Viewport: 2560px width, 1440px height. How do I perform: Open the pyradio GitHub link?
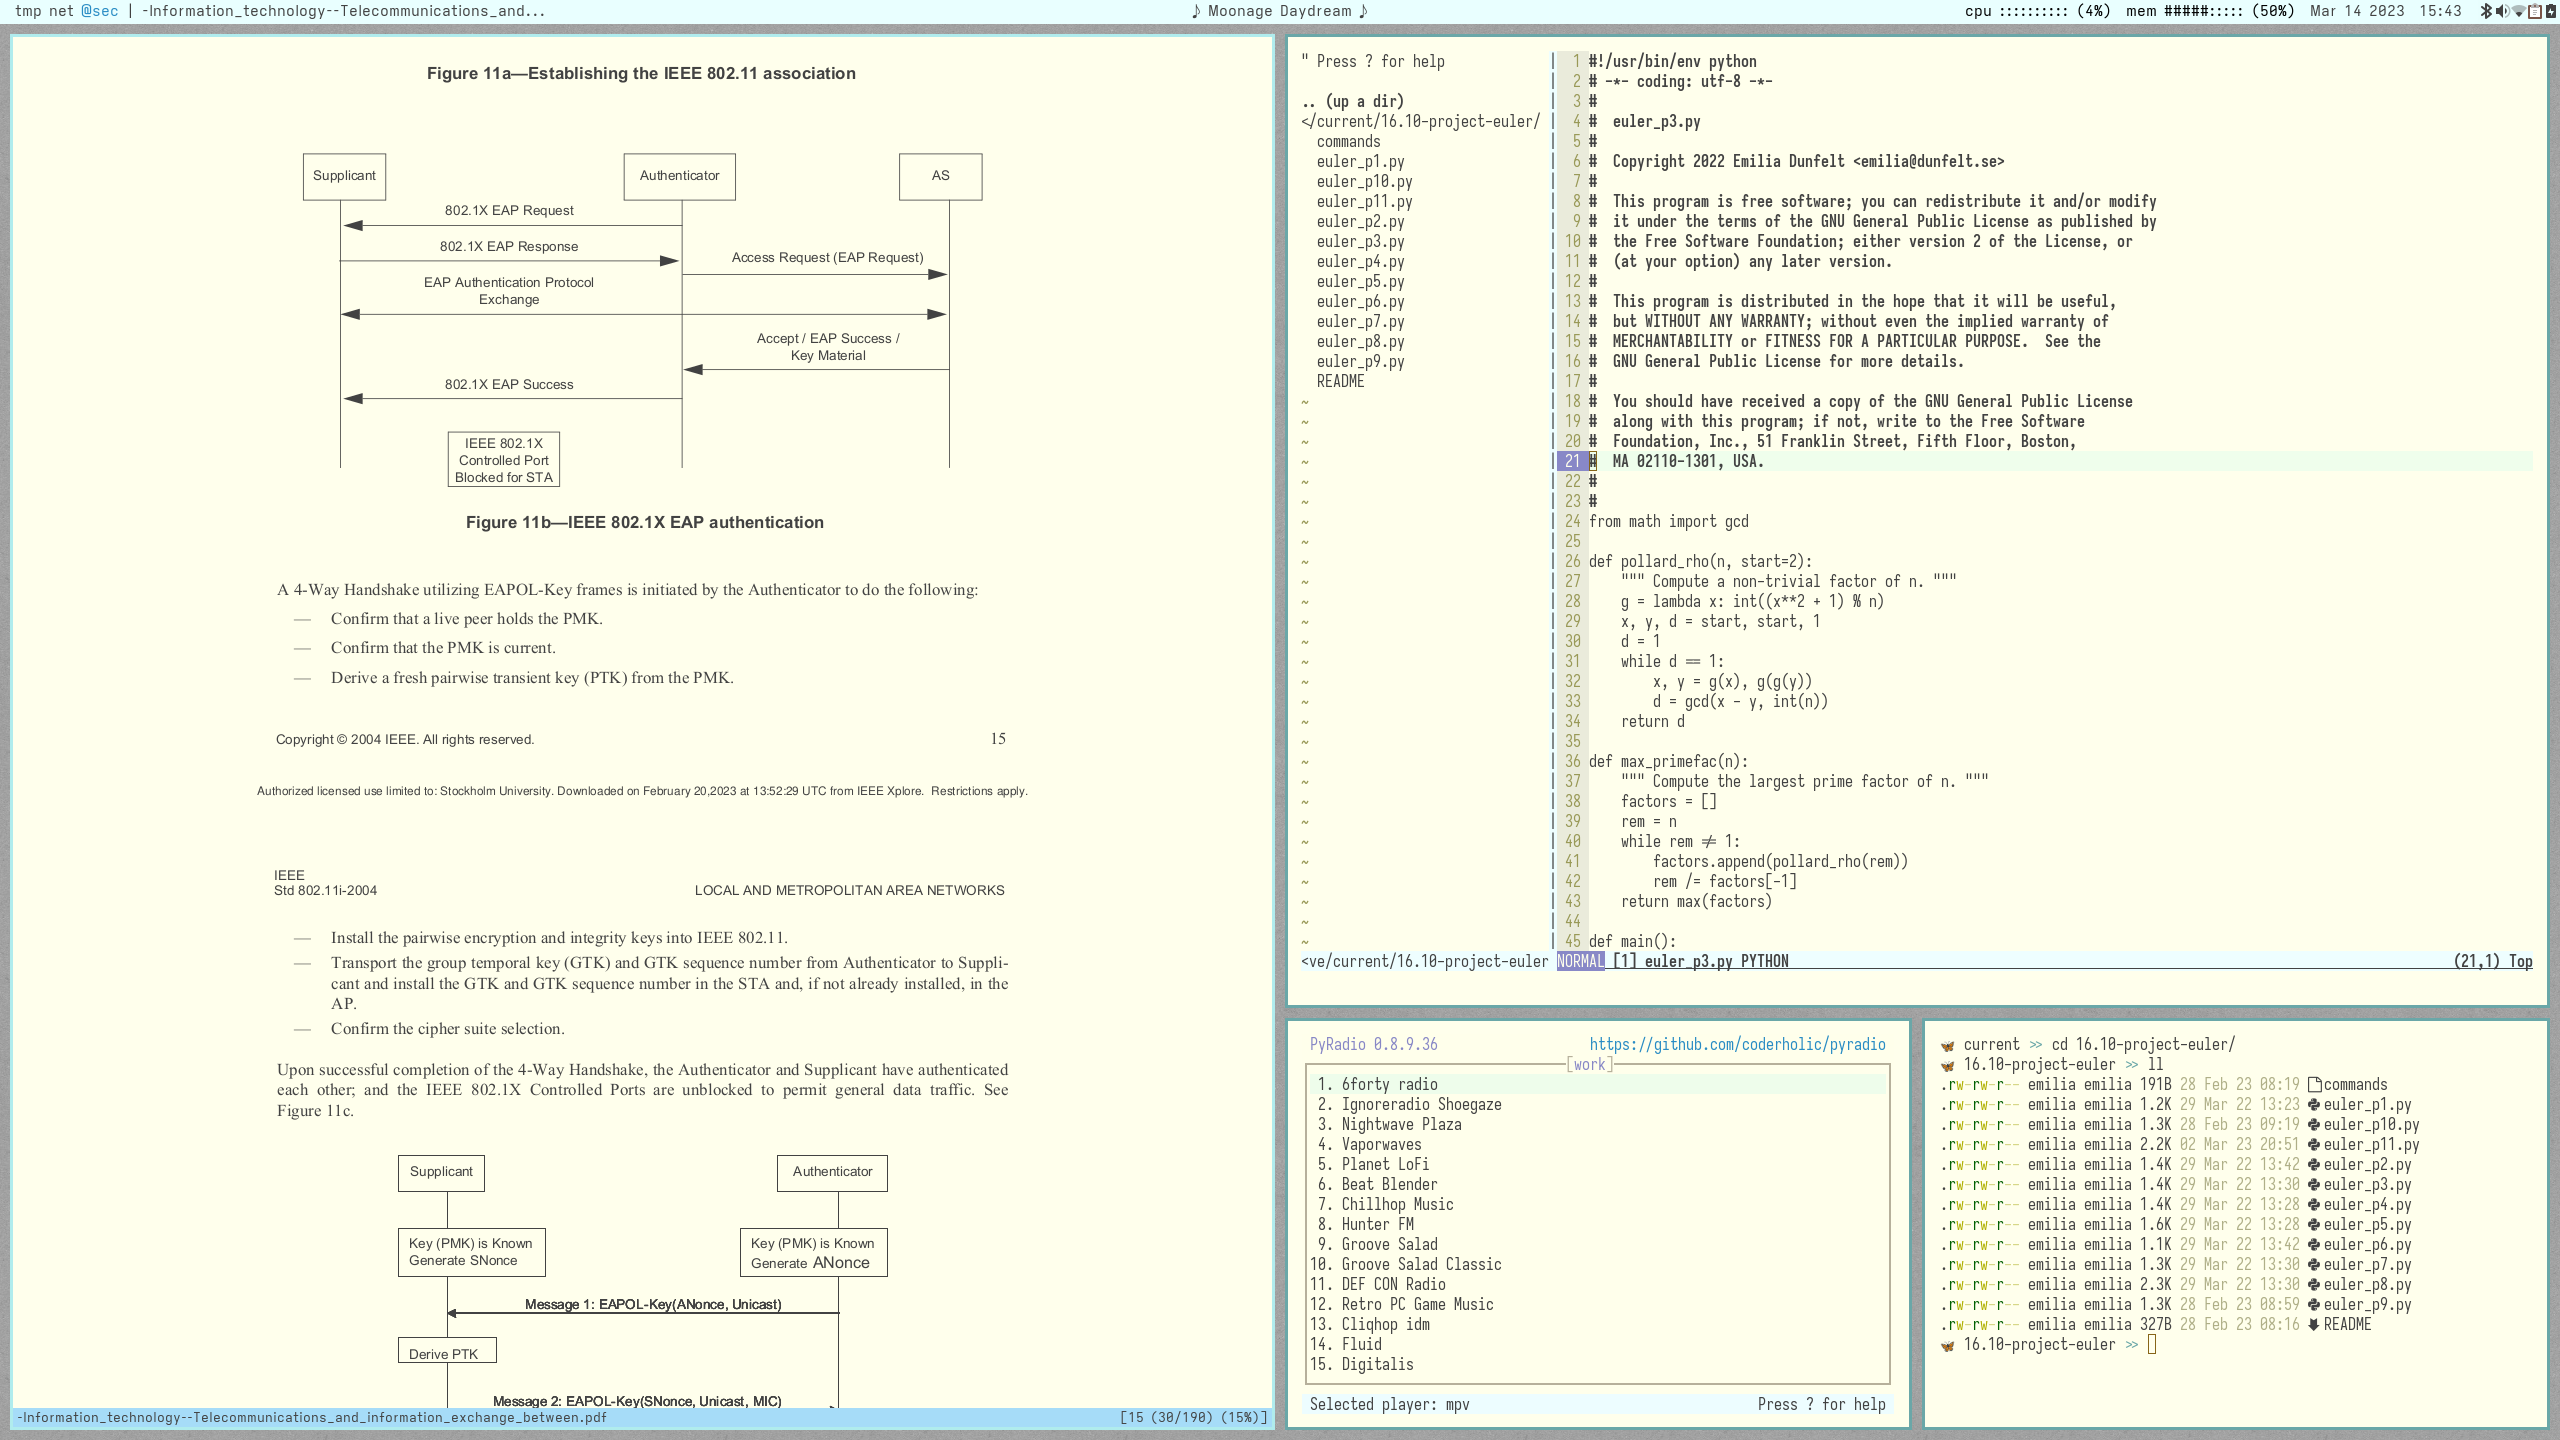(x=1737, y=1044)
